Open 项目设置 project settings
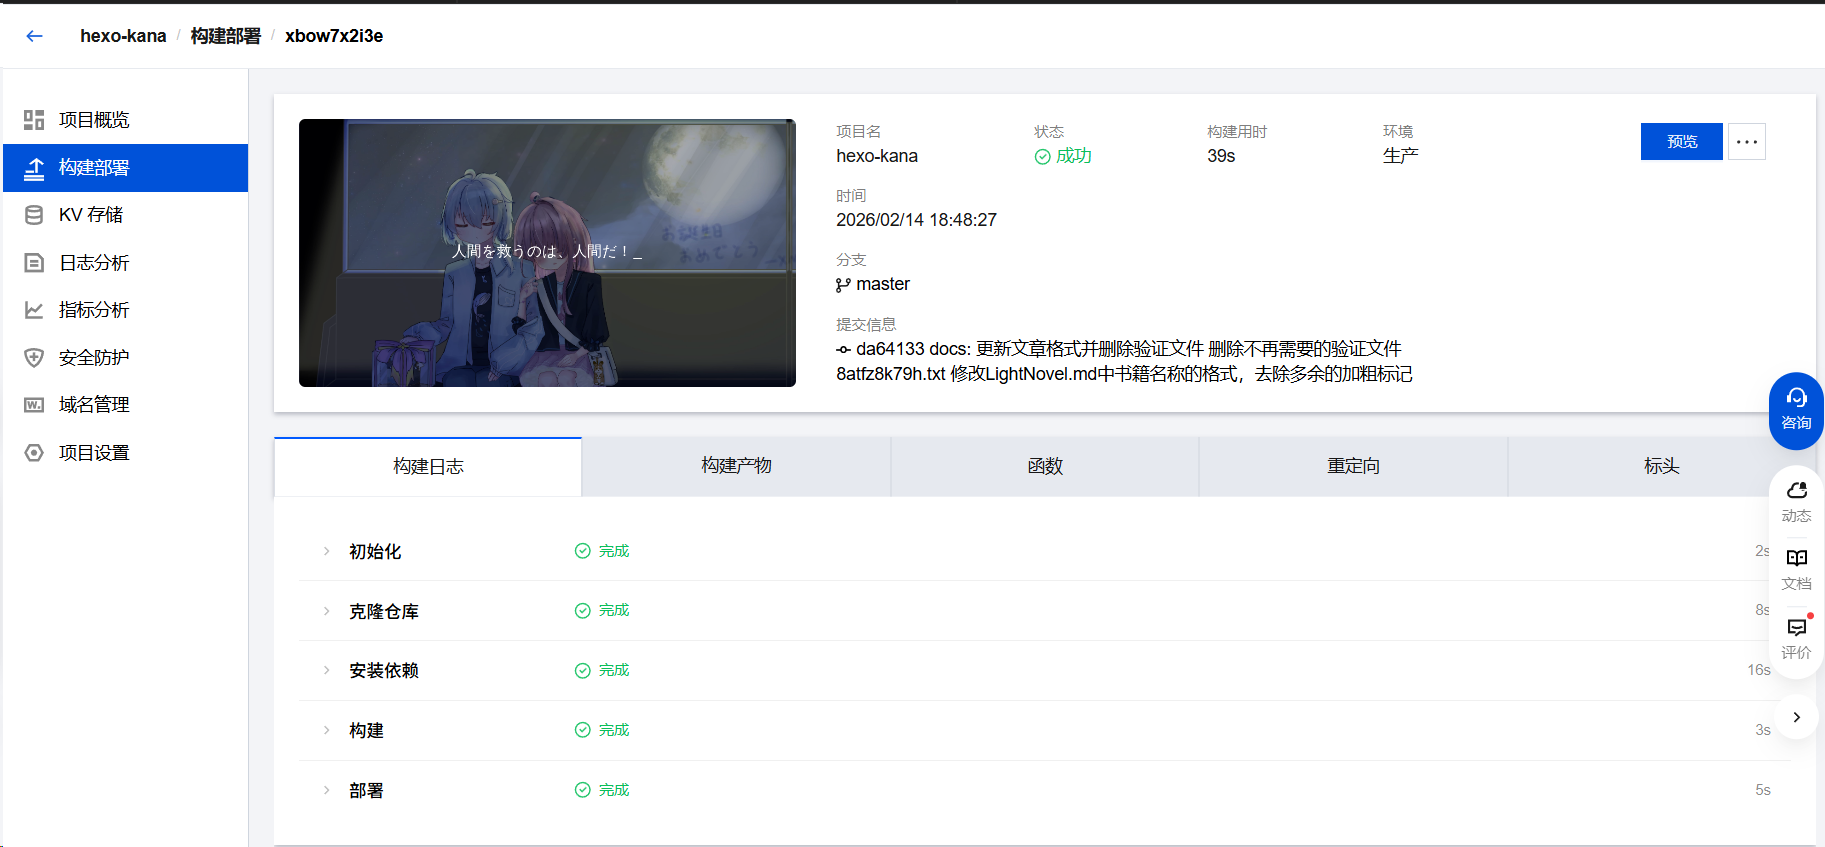The height and width of the screenshot is (847, 1825). click(x=94, y=453)
